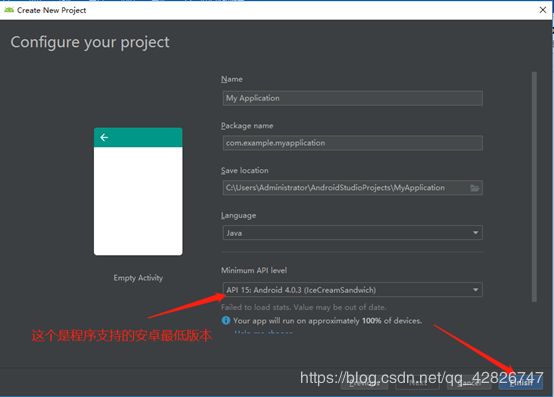
Task: Click the Cancel button
Action: 469,383
